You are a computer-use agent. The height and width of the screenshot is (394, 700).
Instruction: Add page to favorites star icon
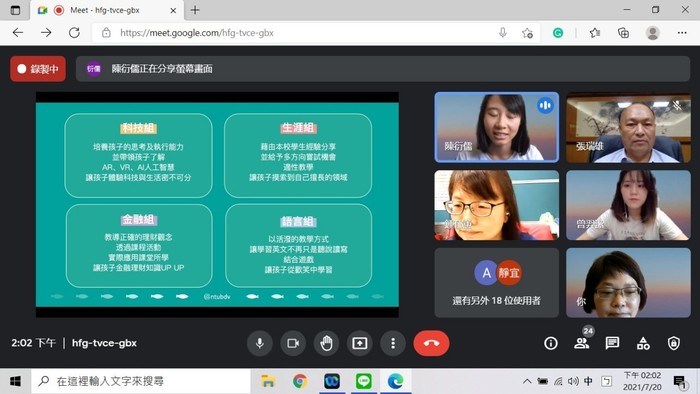point(527,33)
